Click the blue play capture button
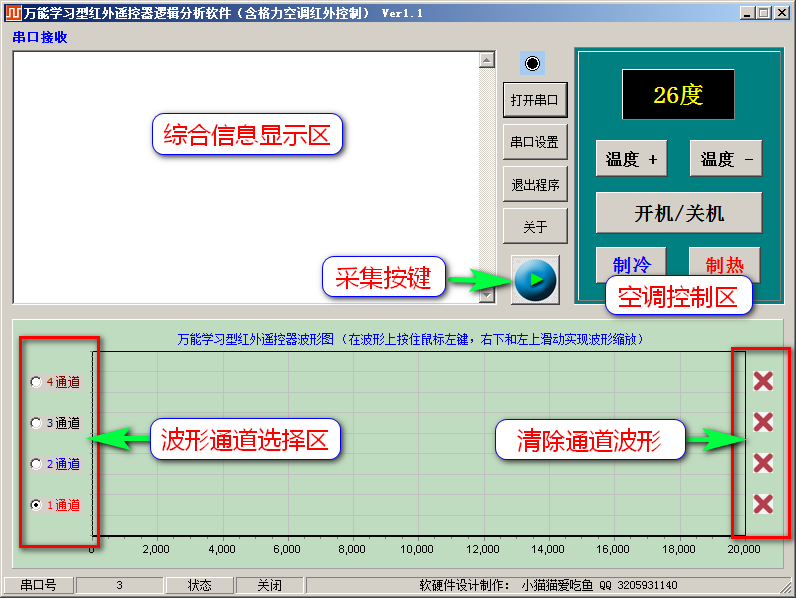Viewport: 796px width, 598px height. pyautogui.click(x=535, y=280)
